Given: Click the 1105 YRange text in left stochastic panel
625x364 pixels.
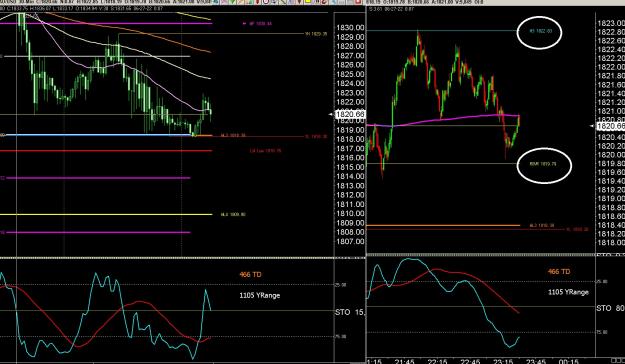Looking at the screenshot, I should (x=259, y=295).
